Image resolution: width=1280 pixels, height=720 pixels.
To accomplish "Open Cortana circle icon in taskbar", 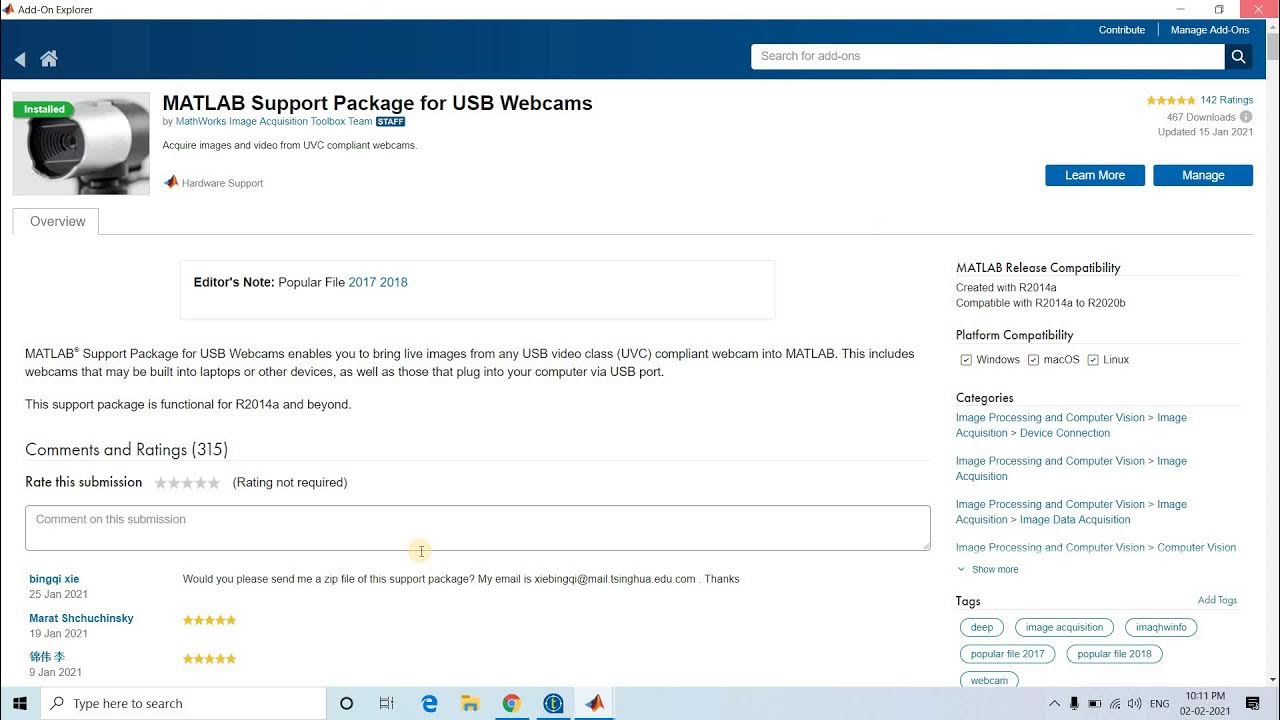I will coord(346,704).
